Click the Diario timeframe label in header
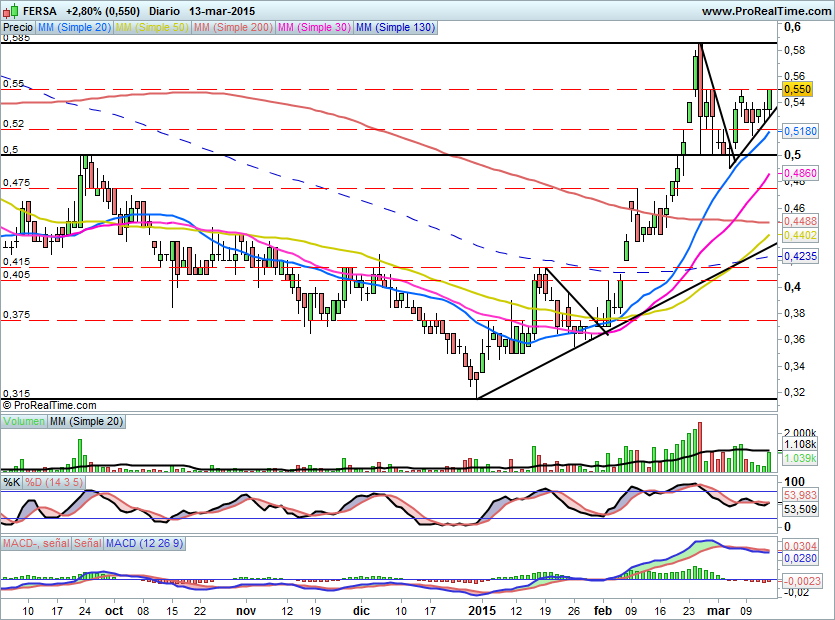Viewport: 835px width, 620px height. [x=165, y=11]
